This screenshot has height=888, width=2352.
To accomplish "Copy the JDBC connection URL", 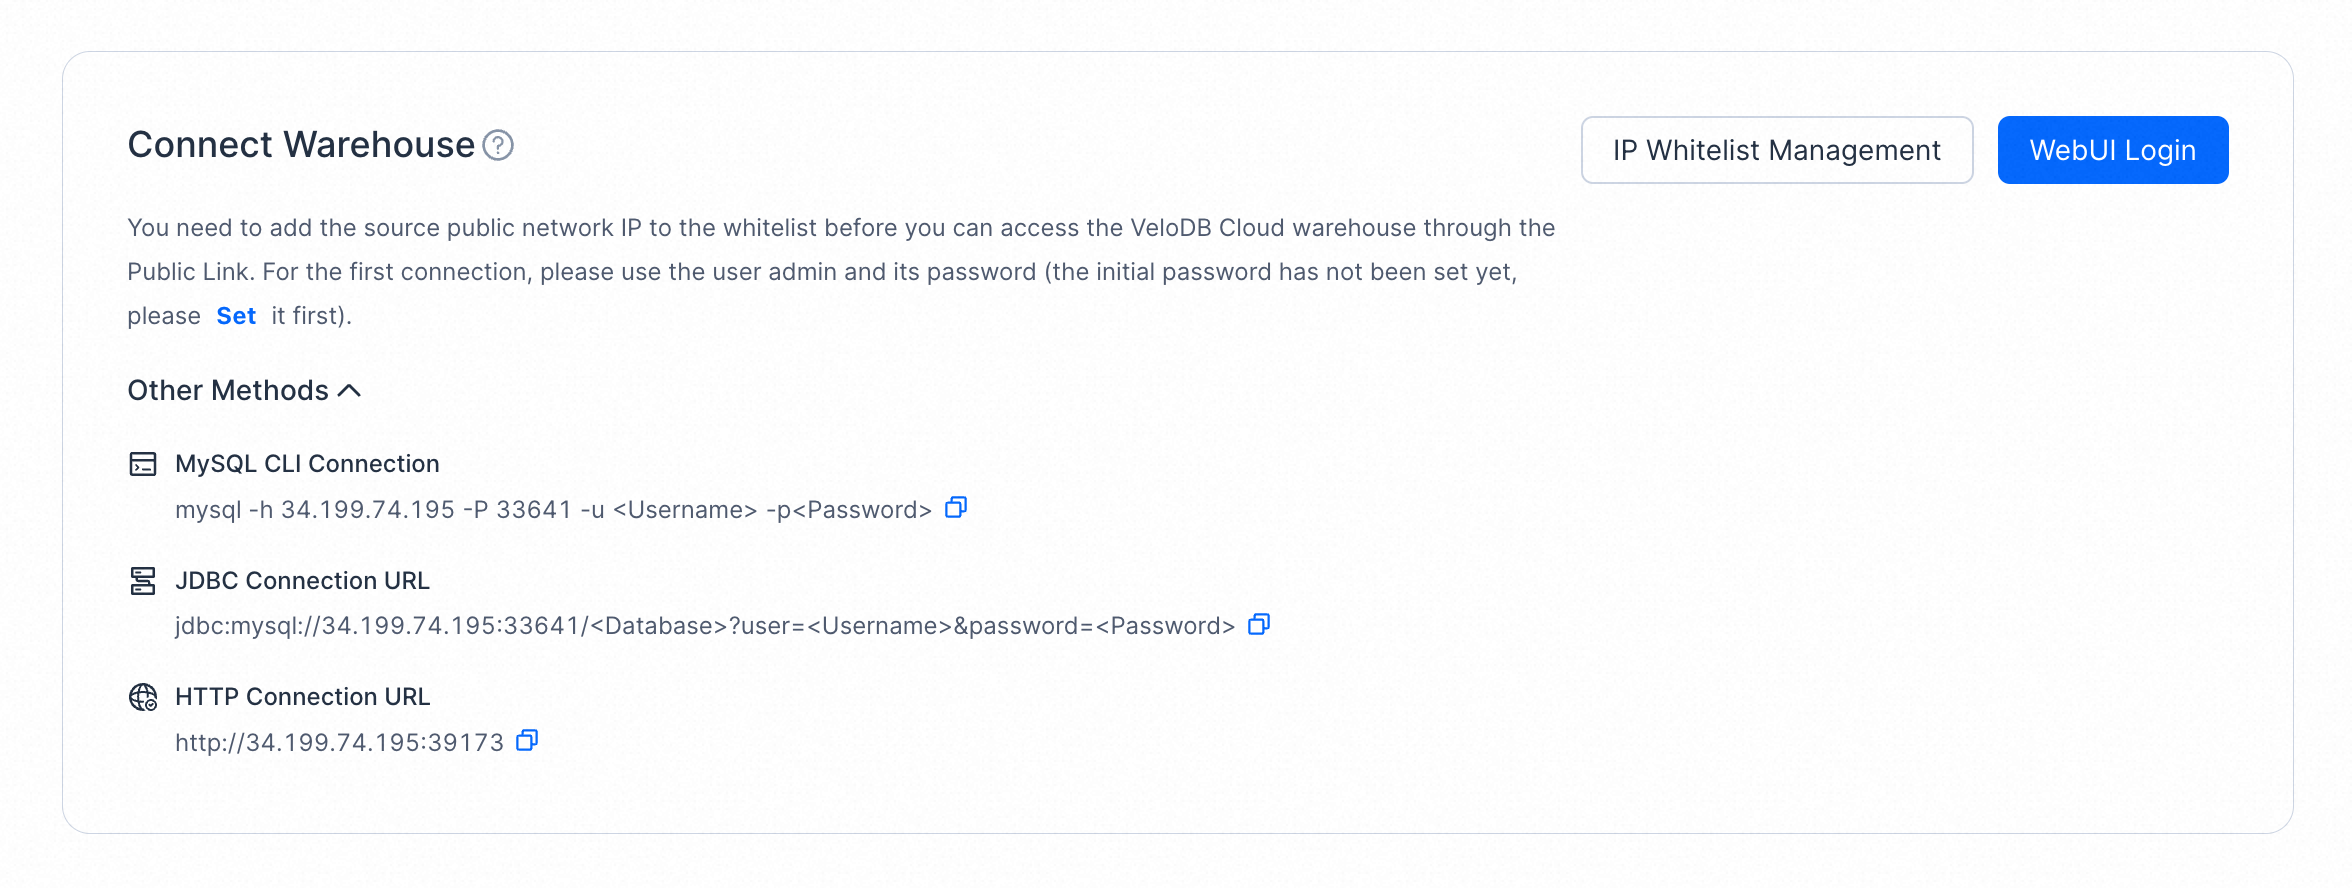I will tap(1259, 625).
